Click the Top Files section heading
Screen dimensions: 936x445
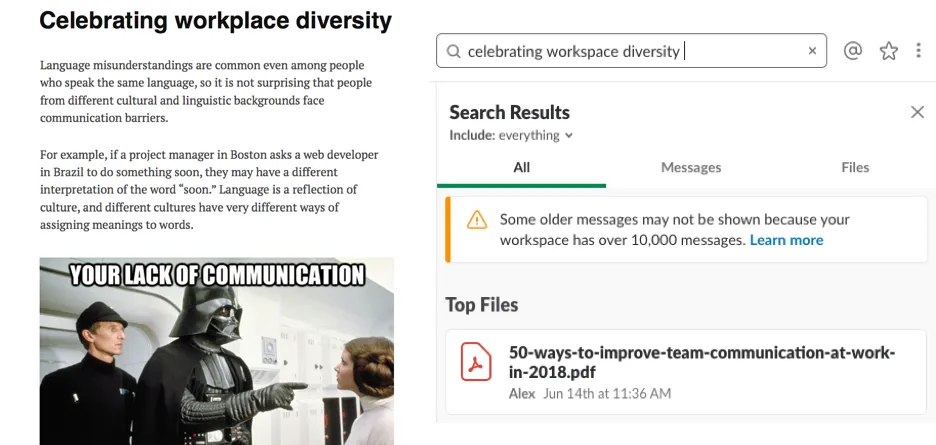pyautogui.click(x=482, y=304)
